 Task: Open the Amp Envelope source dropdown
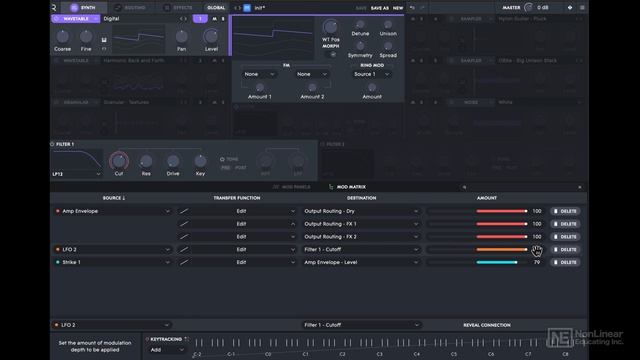click(x=113, y=211)
